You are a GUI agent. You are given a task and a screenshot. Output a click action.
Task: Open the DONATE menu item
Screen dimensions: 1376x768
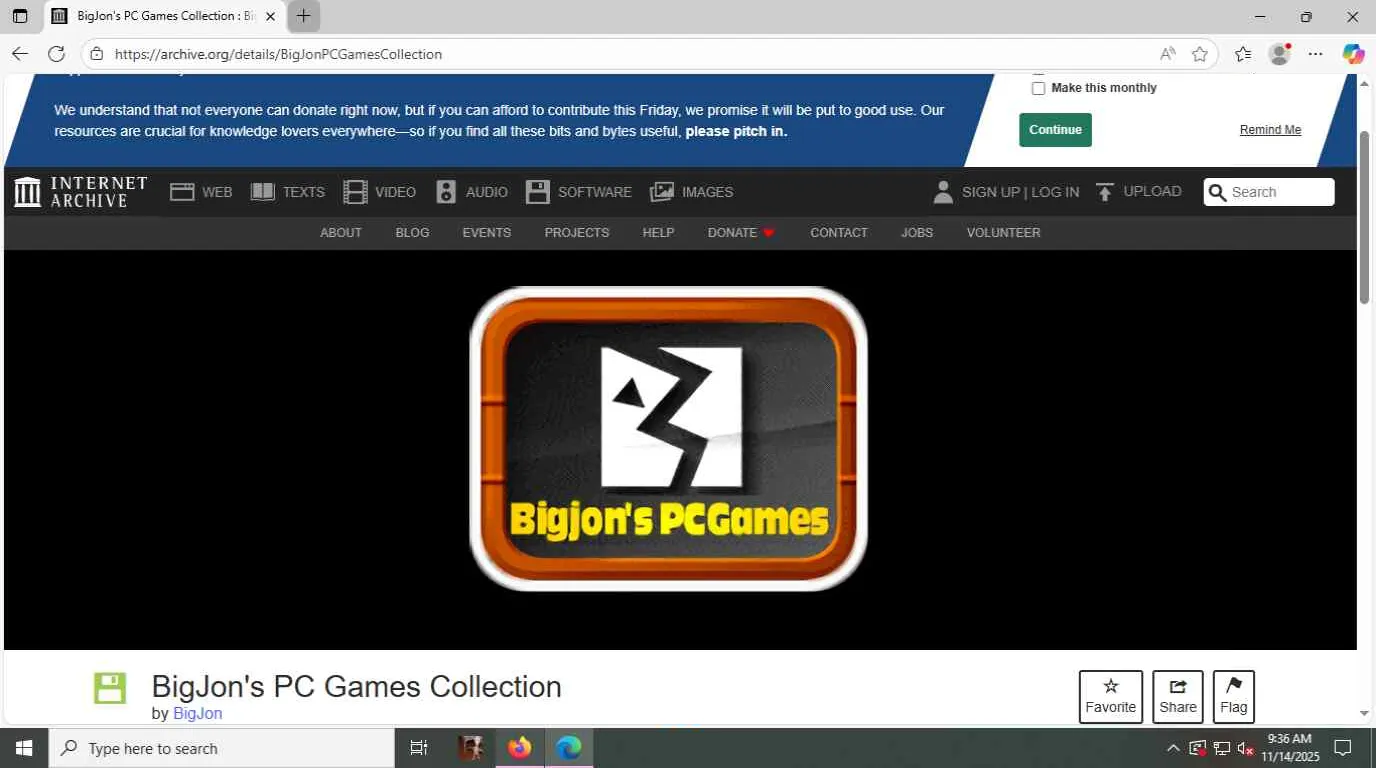tap(741, 232)
